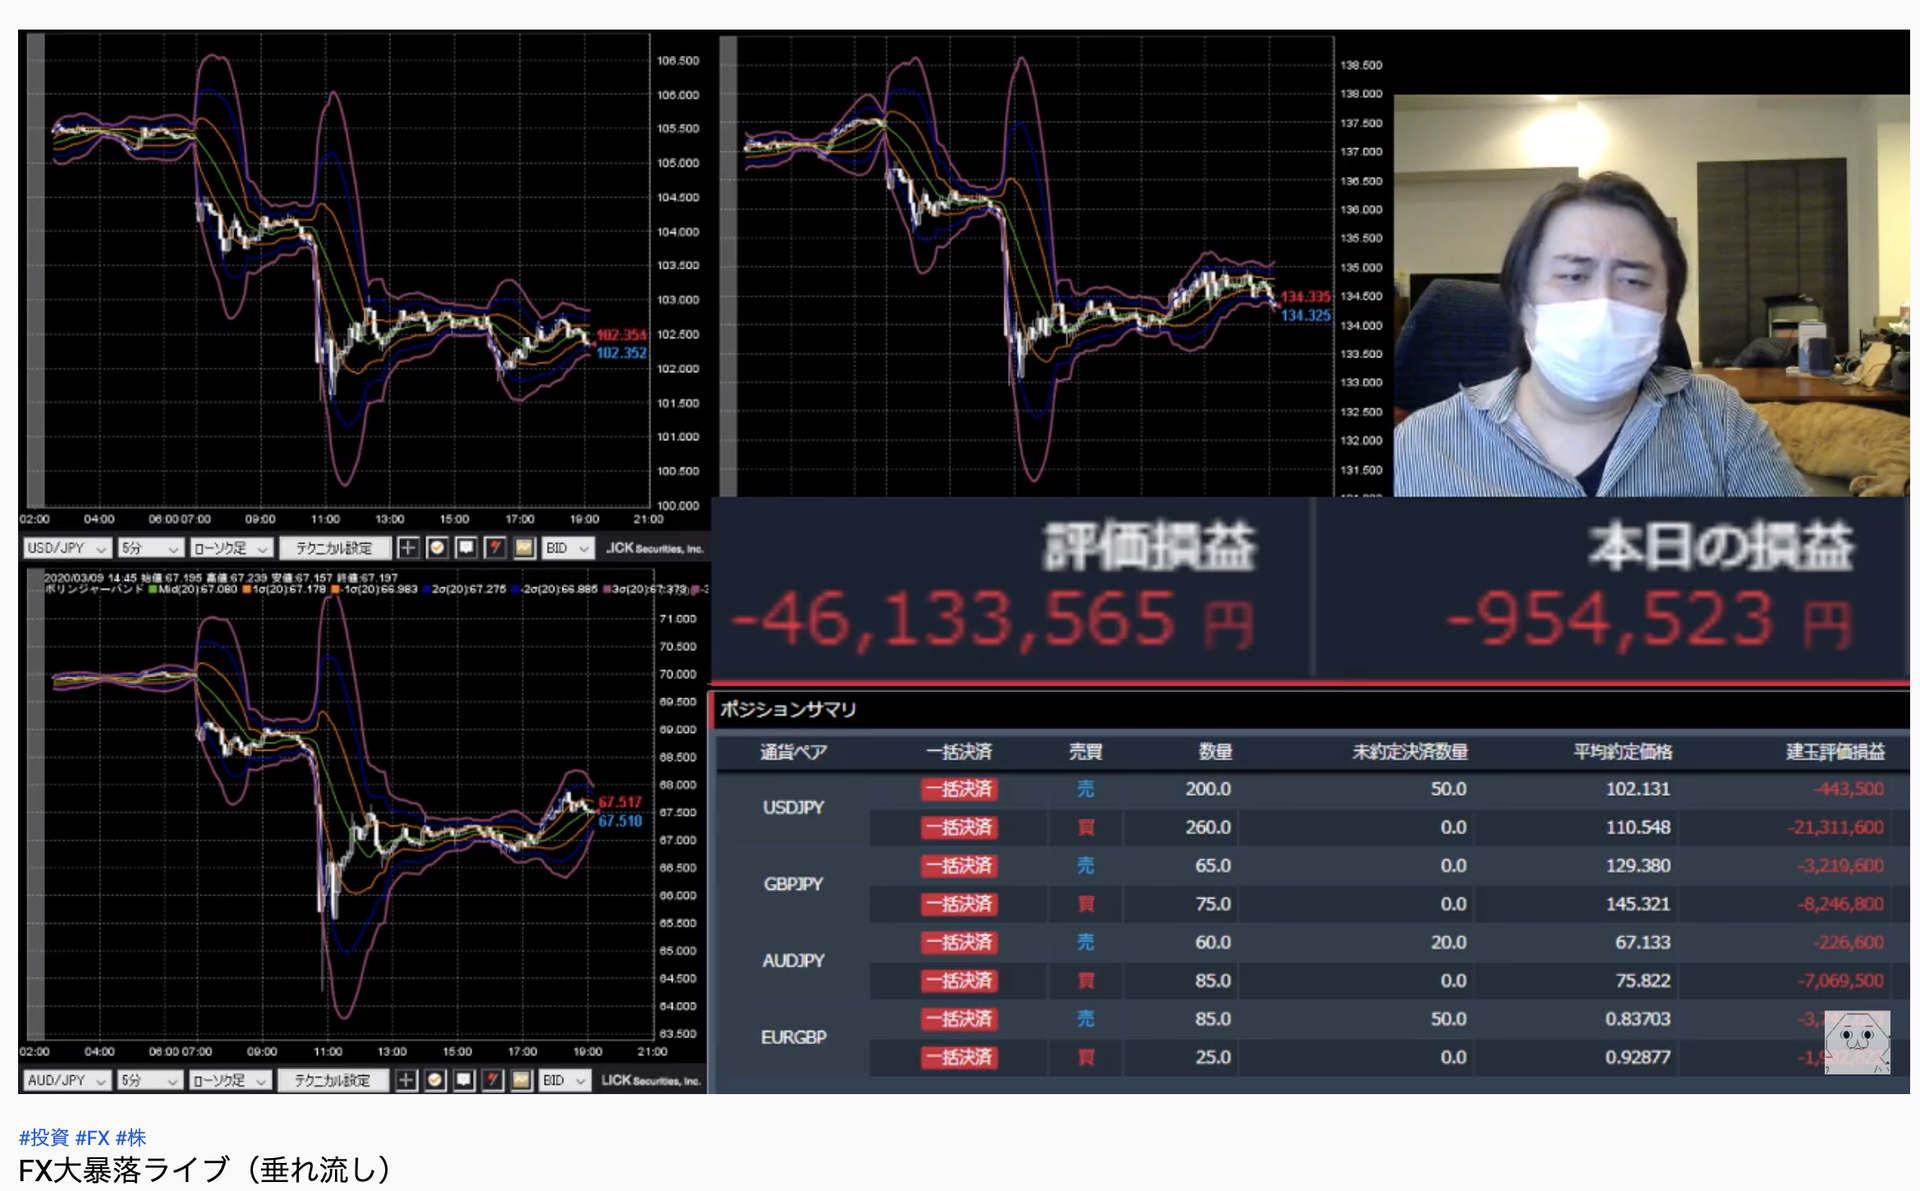Click the 通貨ペア column header

(x=793, y=752)
